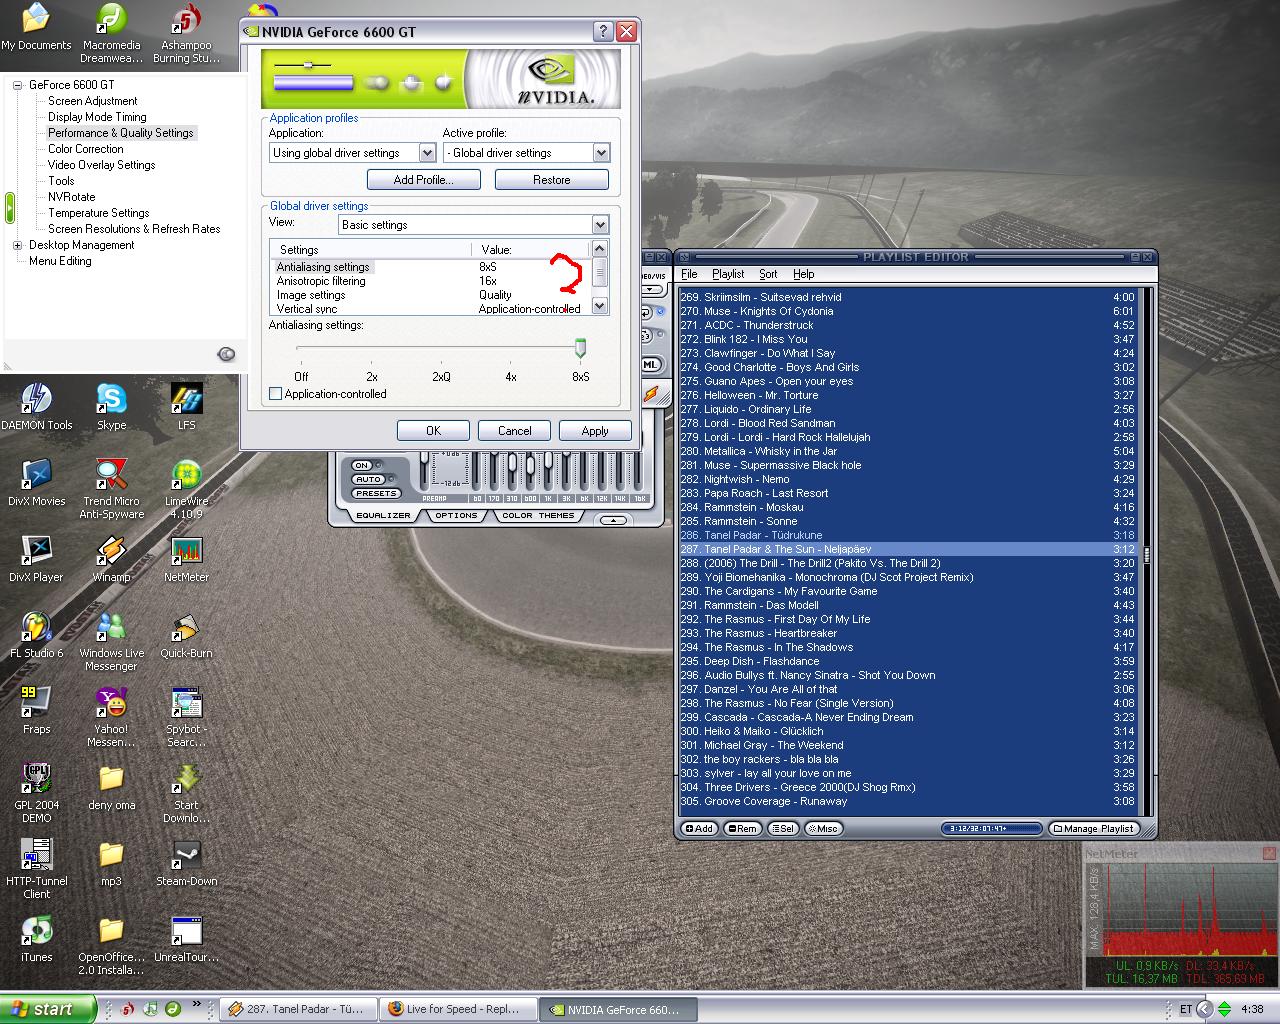
Task: Click the antialiasing slider handle
Action: pos(580,347)
